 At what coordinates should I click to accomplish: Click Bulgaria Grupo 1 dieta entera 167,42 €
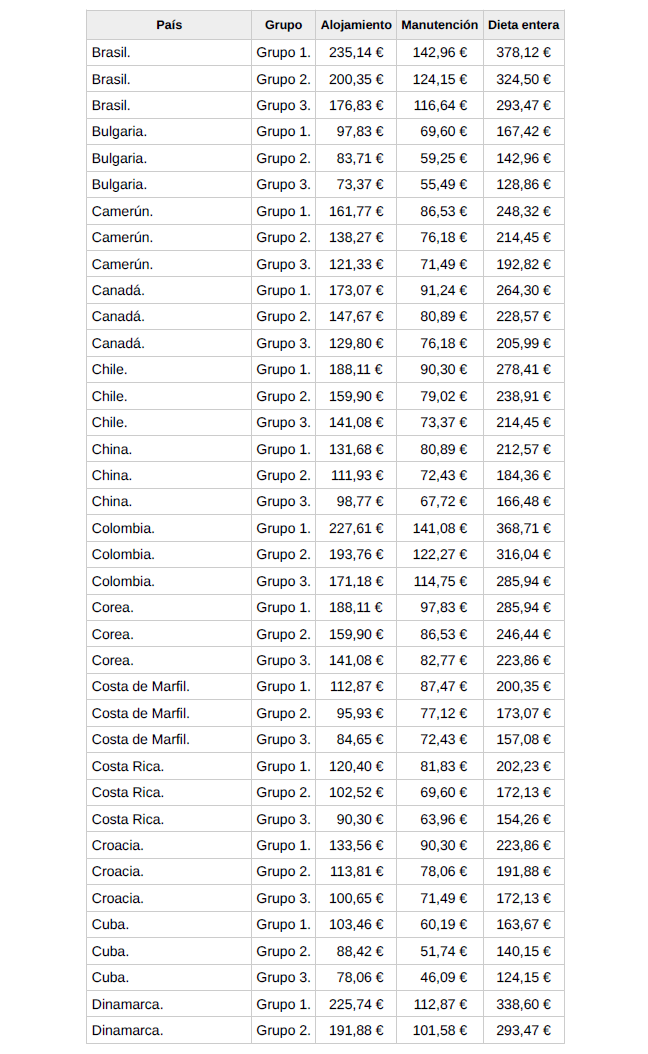523,131
